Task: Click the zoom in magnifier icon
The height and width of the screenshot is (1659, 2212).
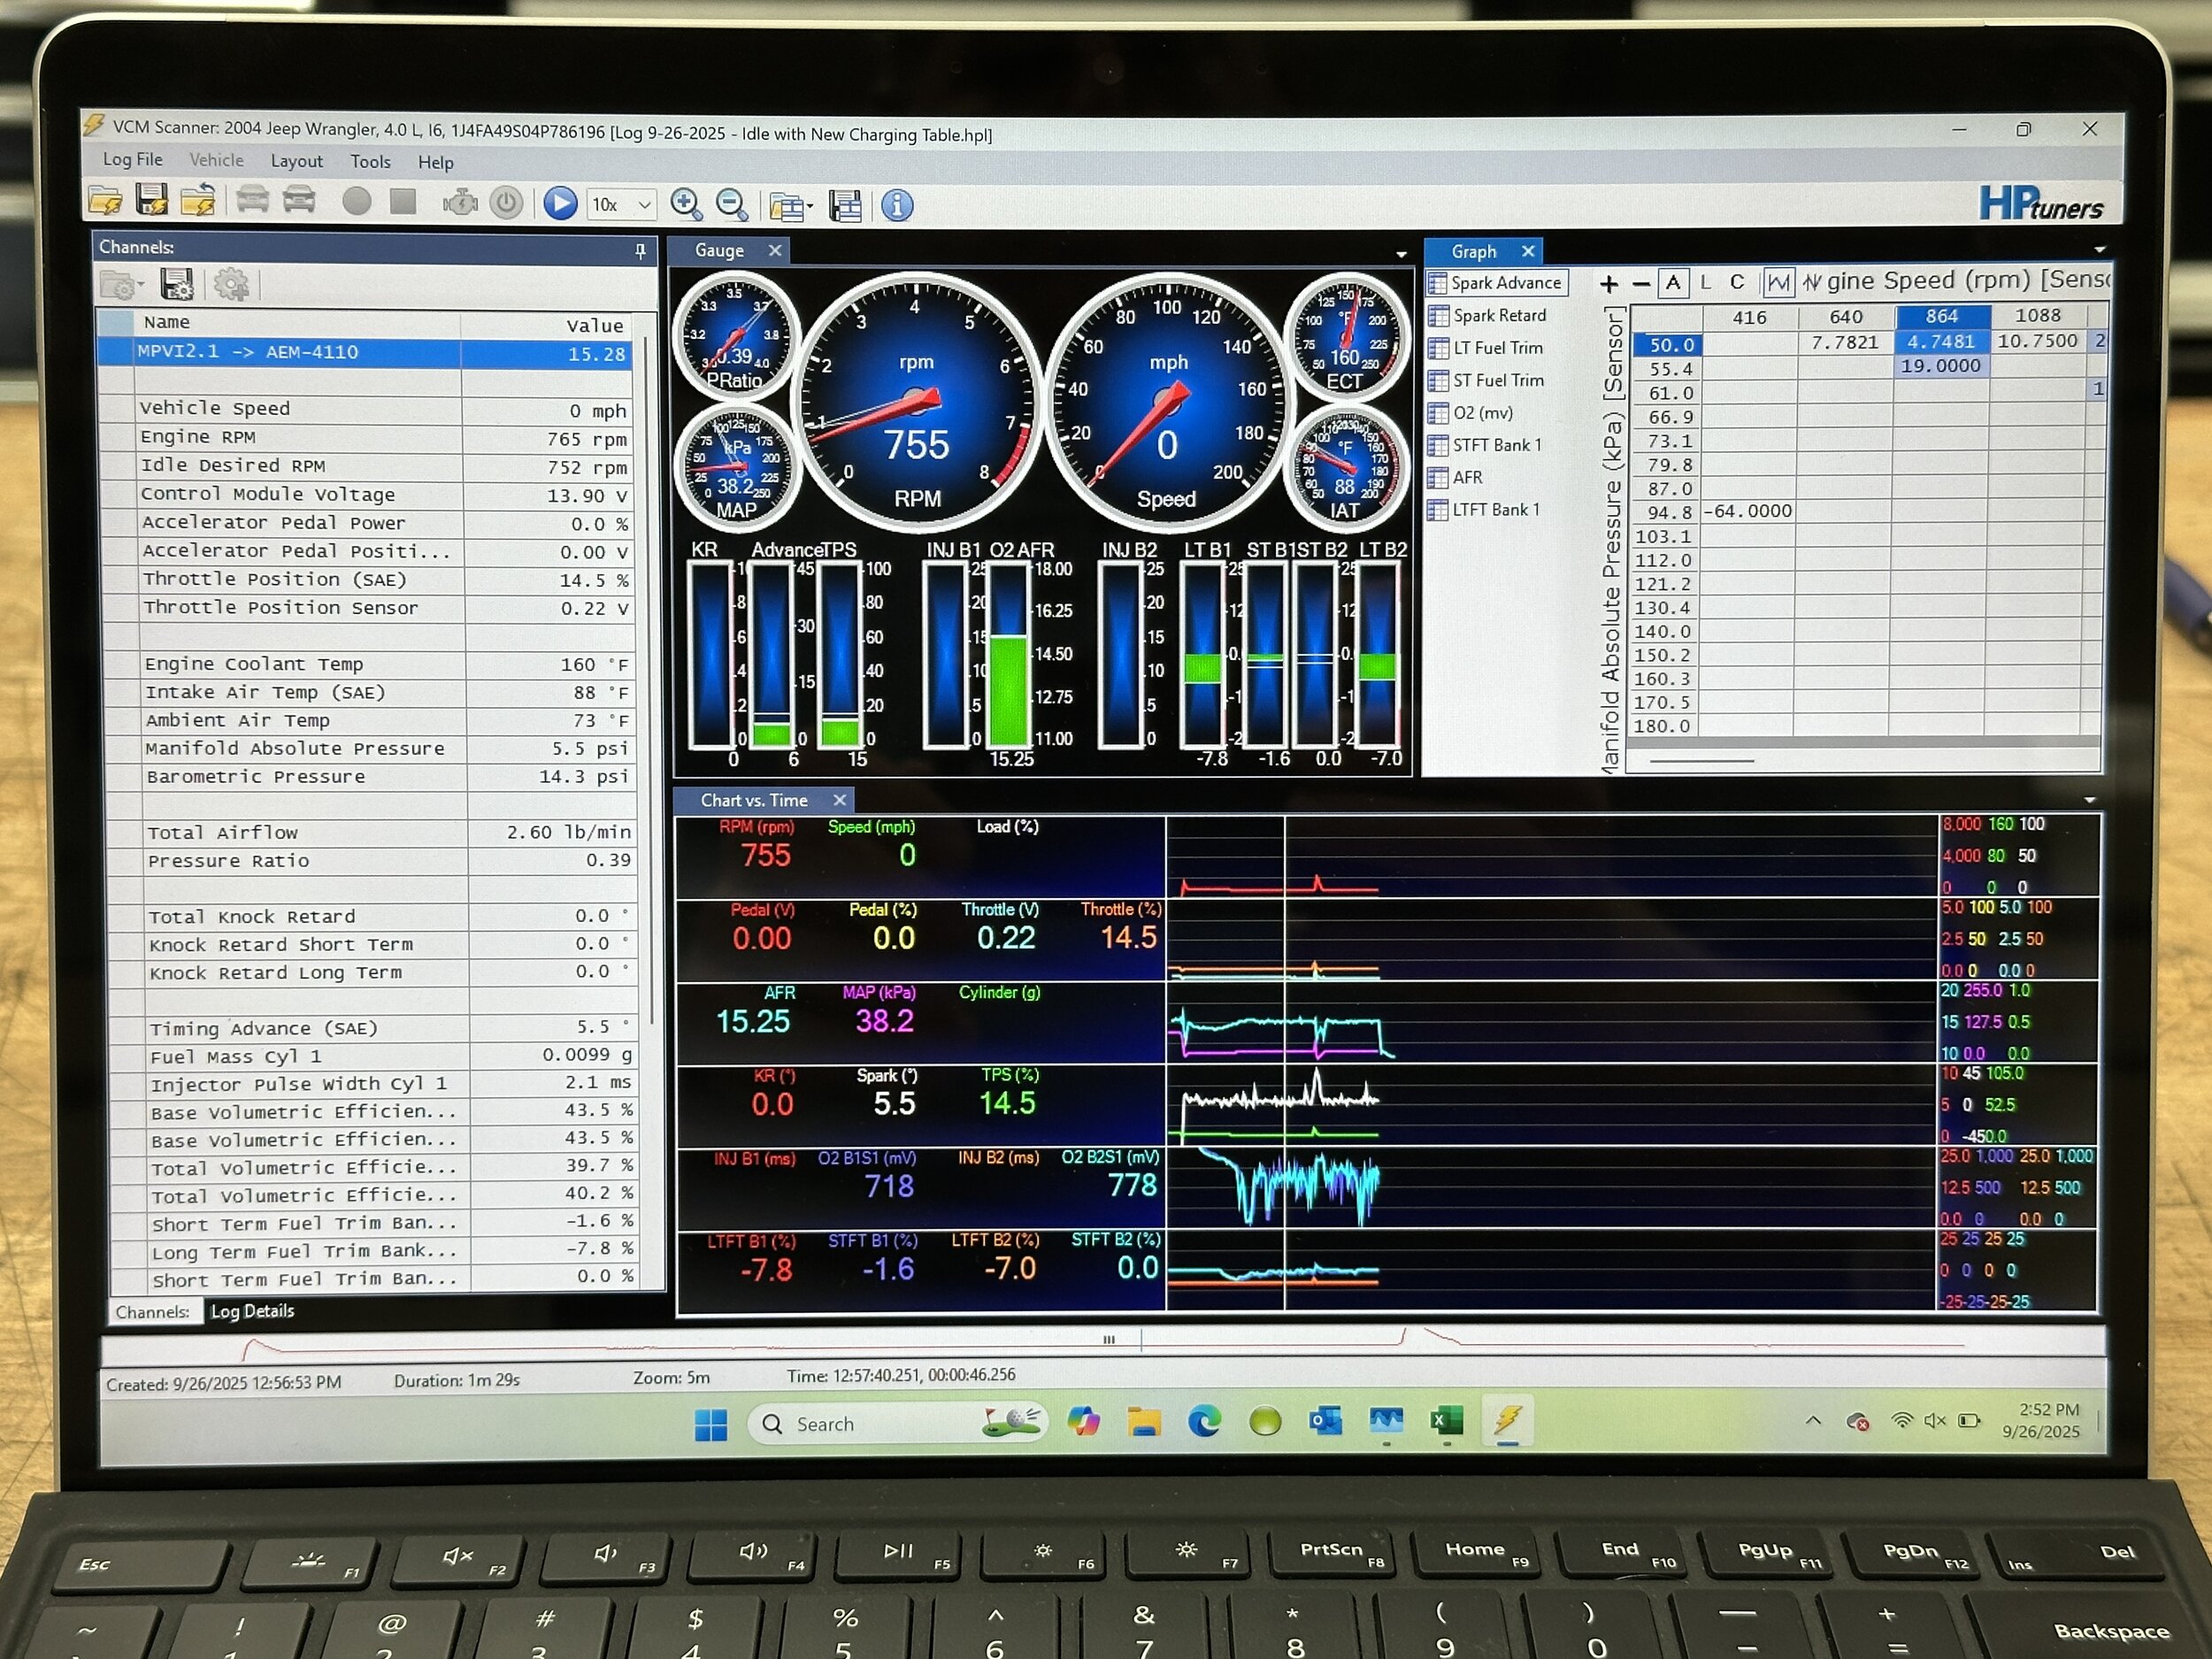Action: pyautogui.click(x=686, y=204)
